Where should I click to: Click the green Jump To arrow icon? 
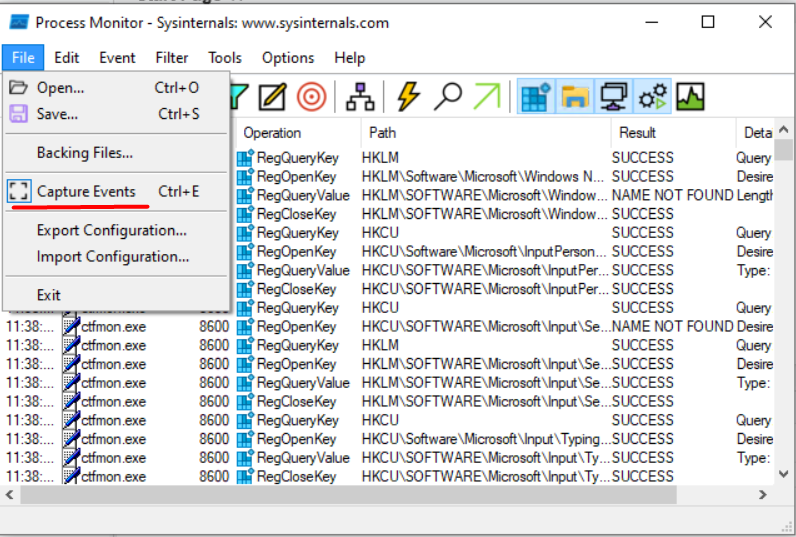[x=487, y=96]
